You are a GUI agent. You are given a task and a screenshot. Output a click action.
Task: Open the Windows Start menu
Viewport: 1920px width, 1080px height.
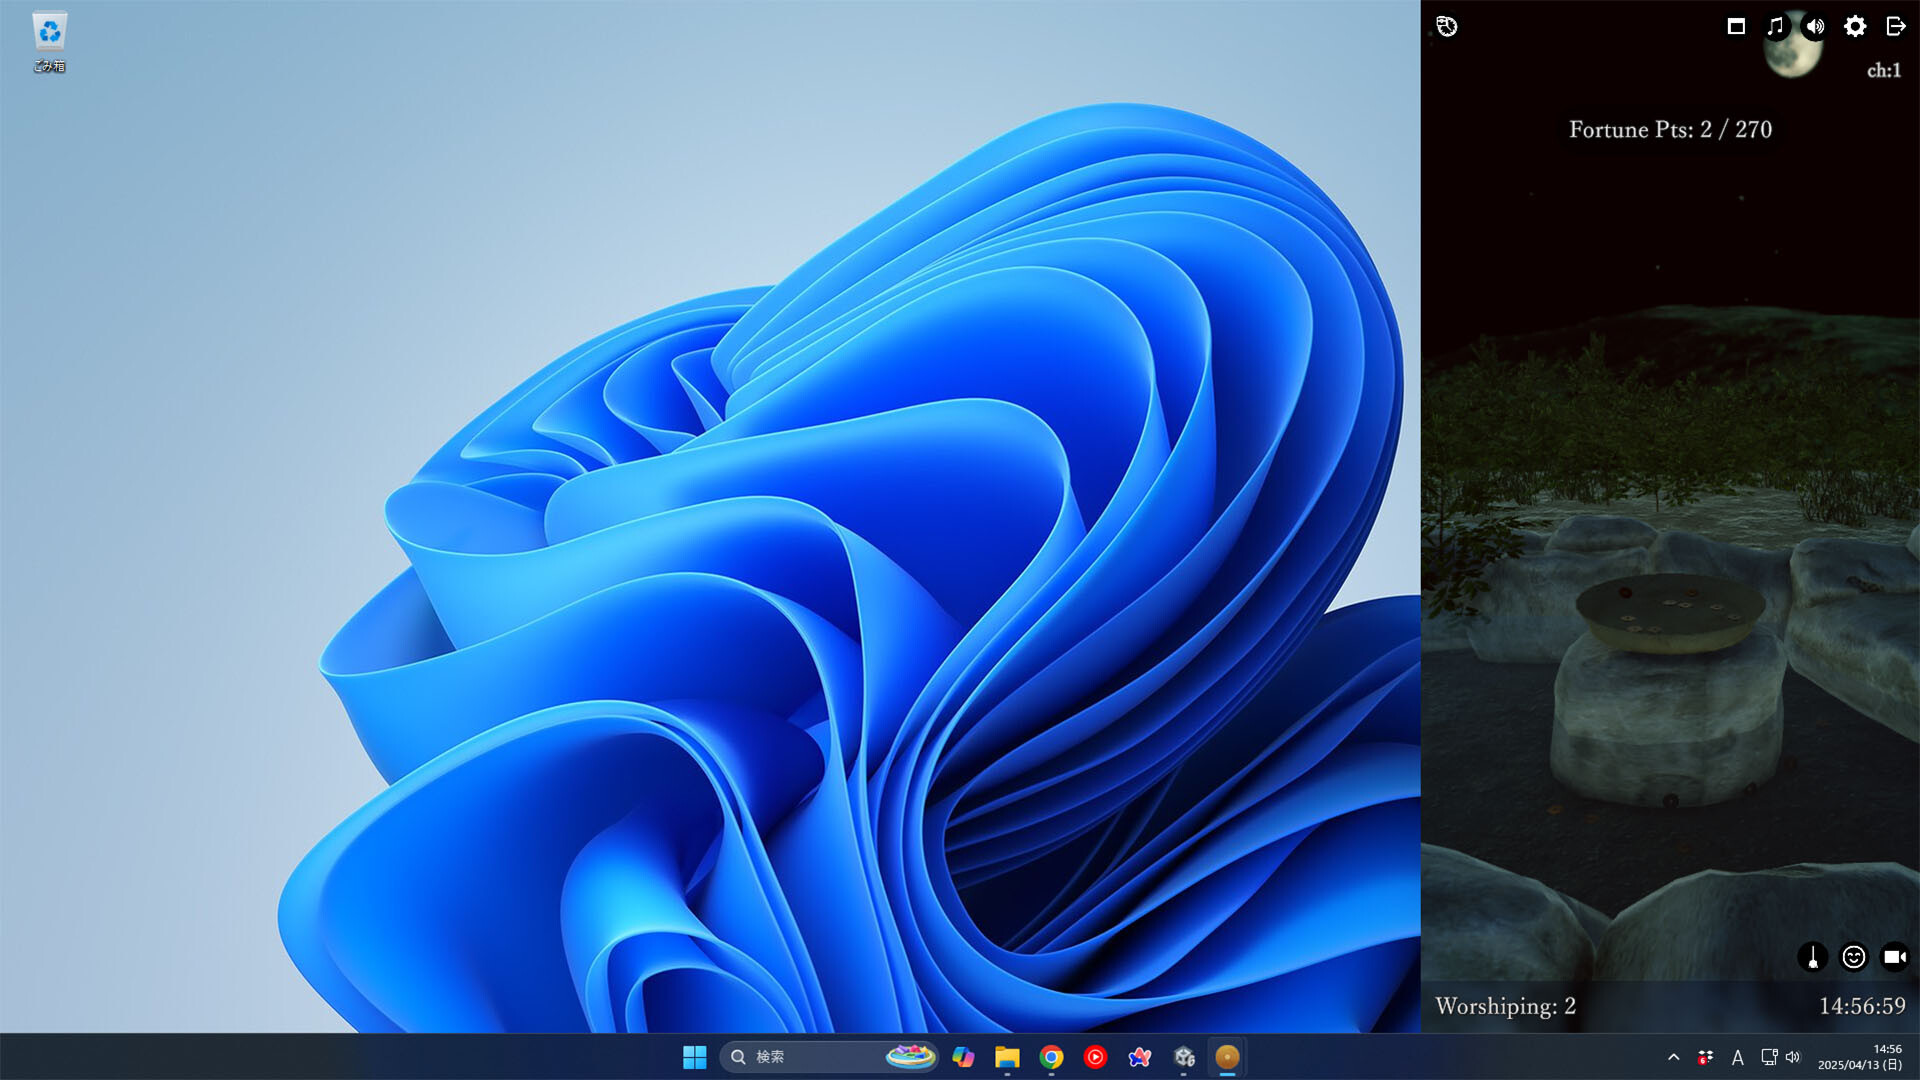[696, 1057]
